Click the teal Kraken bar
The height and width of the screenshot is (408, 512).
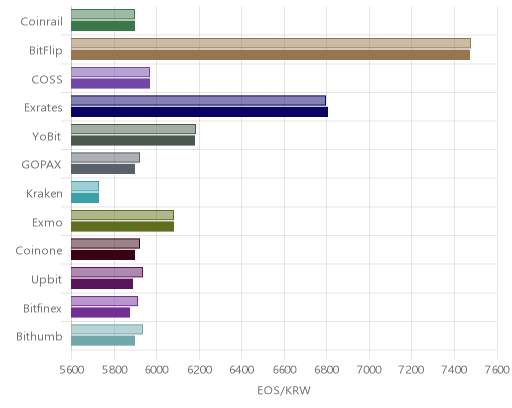(85, 198)
